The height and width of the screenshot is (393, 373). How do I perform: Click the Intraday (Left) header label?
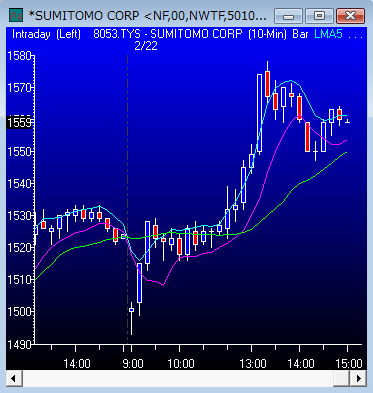click(x=46, y=34)
